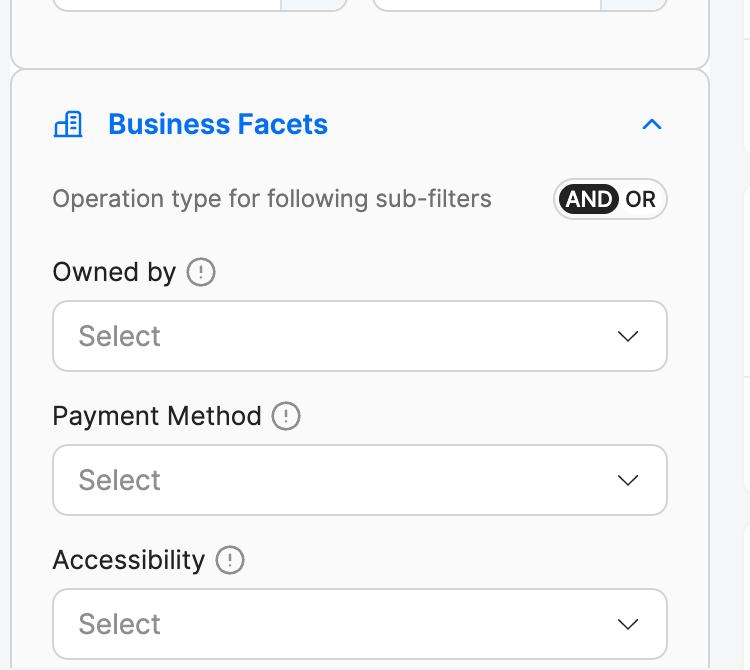Click the Owned by dropdown arrow
The height and width of the screenshot is (670, 750).
tap(628, 336)
